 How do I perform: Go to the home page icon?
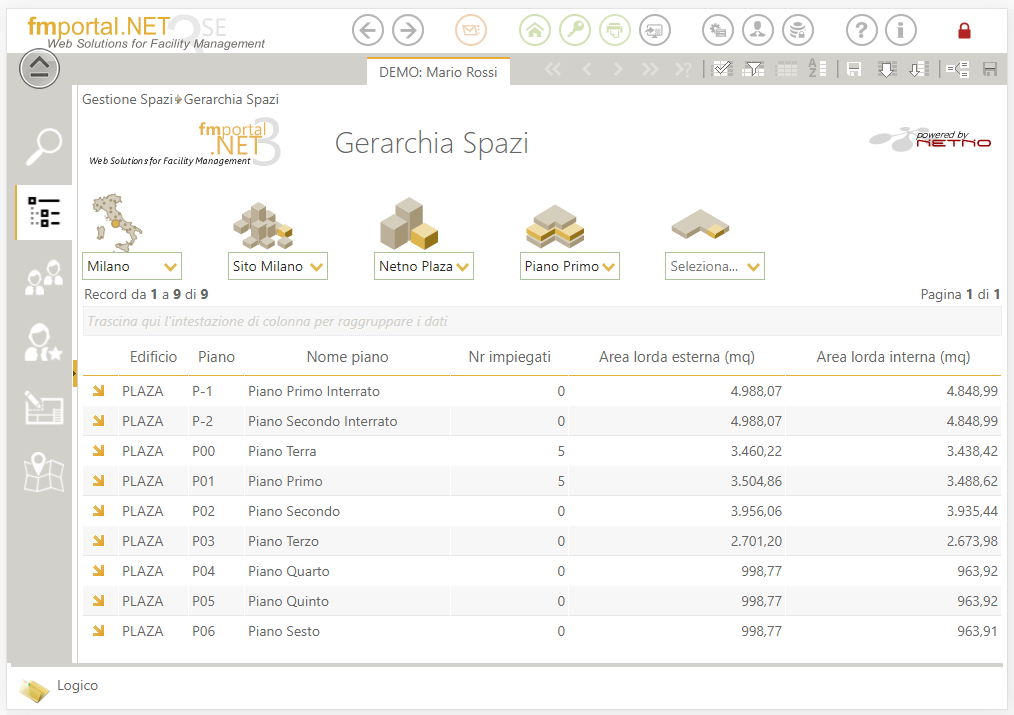(535, 30)
